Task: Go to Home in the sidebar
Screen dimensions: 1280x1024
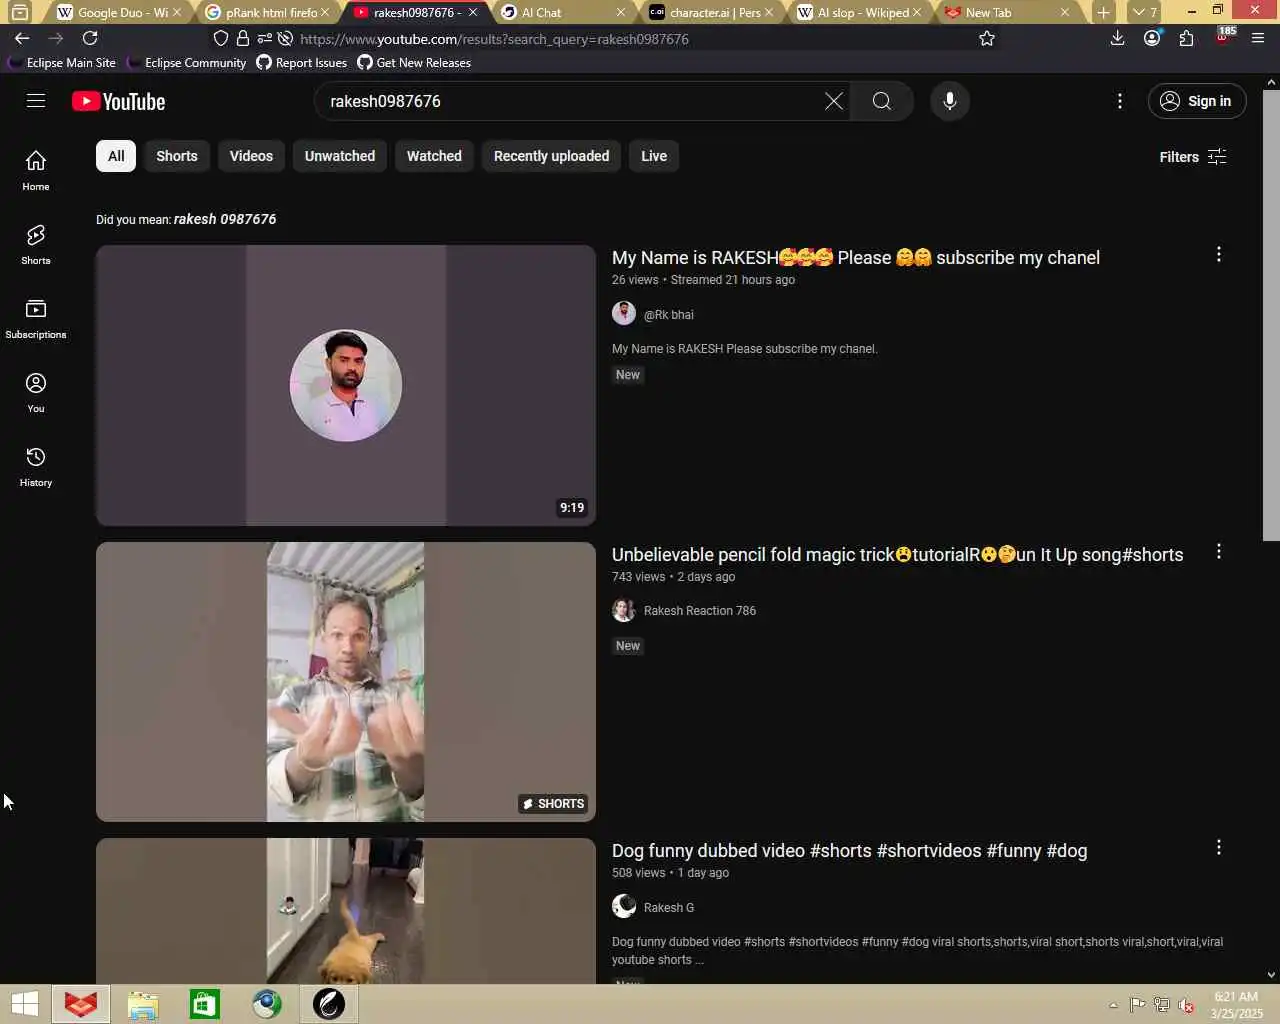Action: [36, 171]
